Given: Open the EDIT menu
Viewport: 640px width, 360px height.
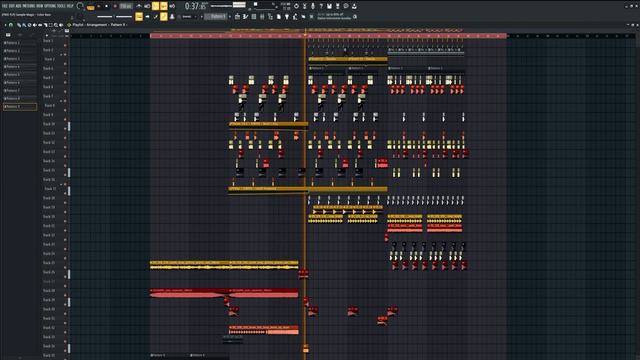Looking at the screenshot, I should click(12, 6).
